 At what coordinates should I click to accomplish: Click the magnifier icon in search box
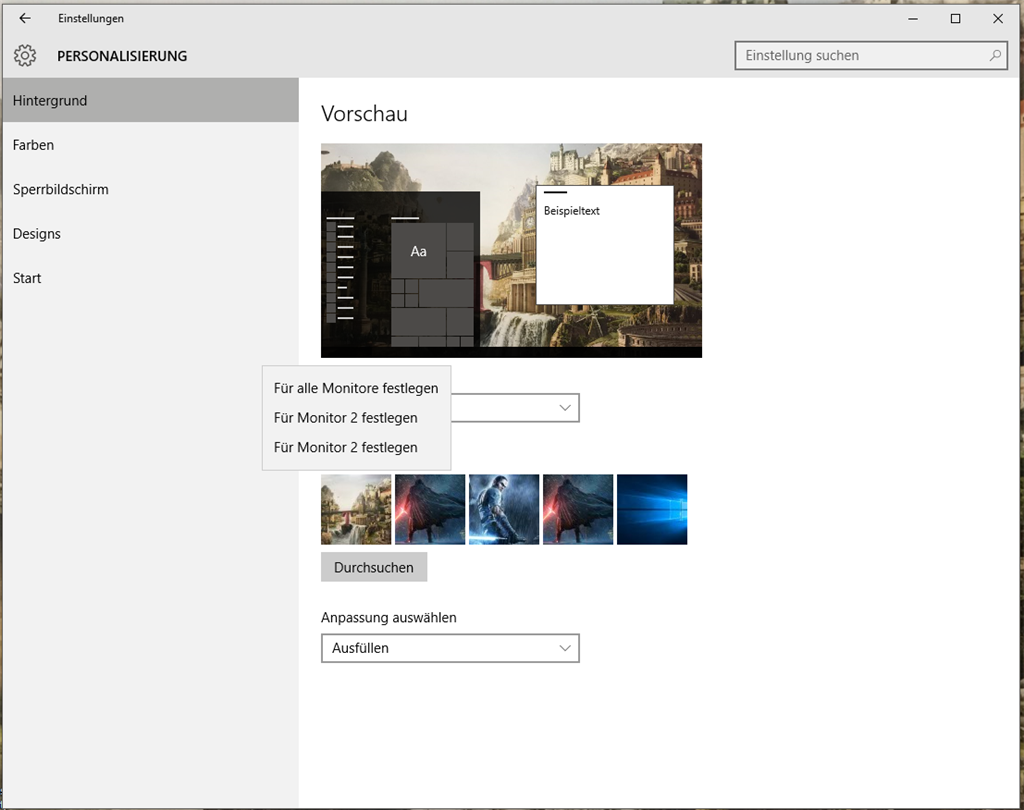click(x=995, y=56)
